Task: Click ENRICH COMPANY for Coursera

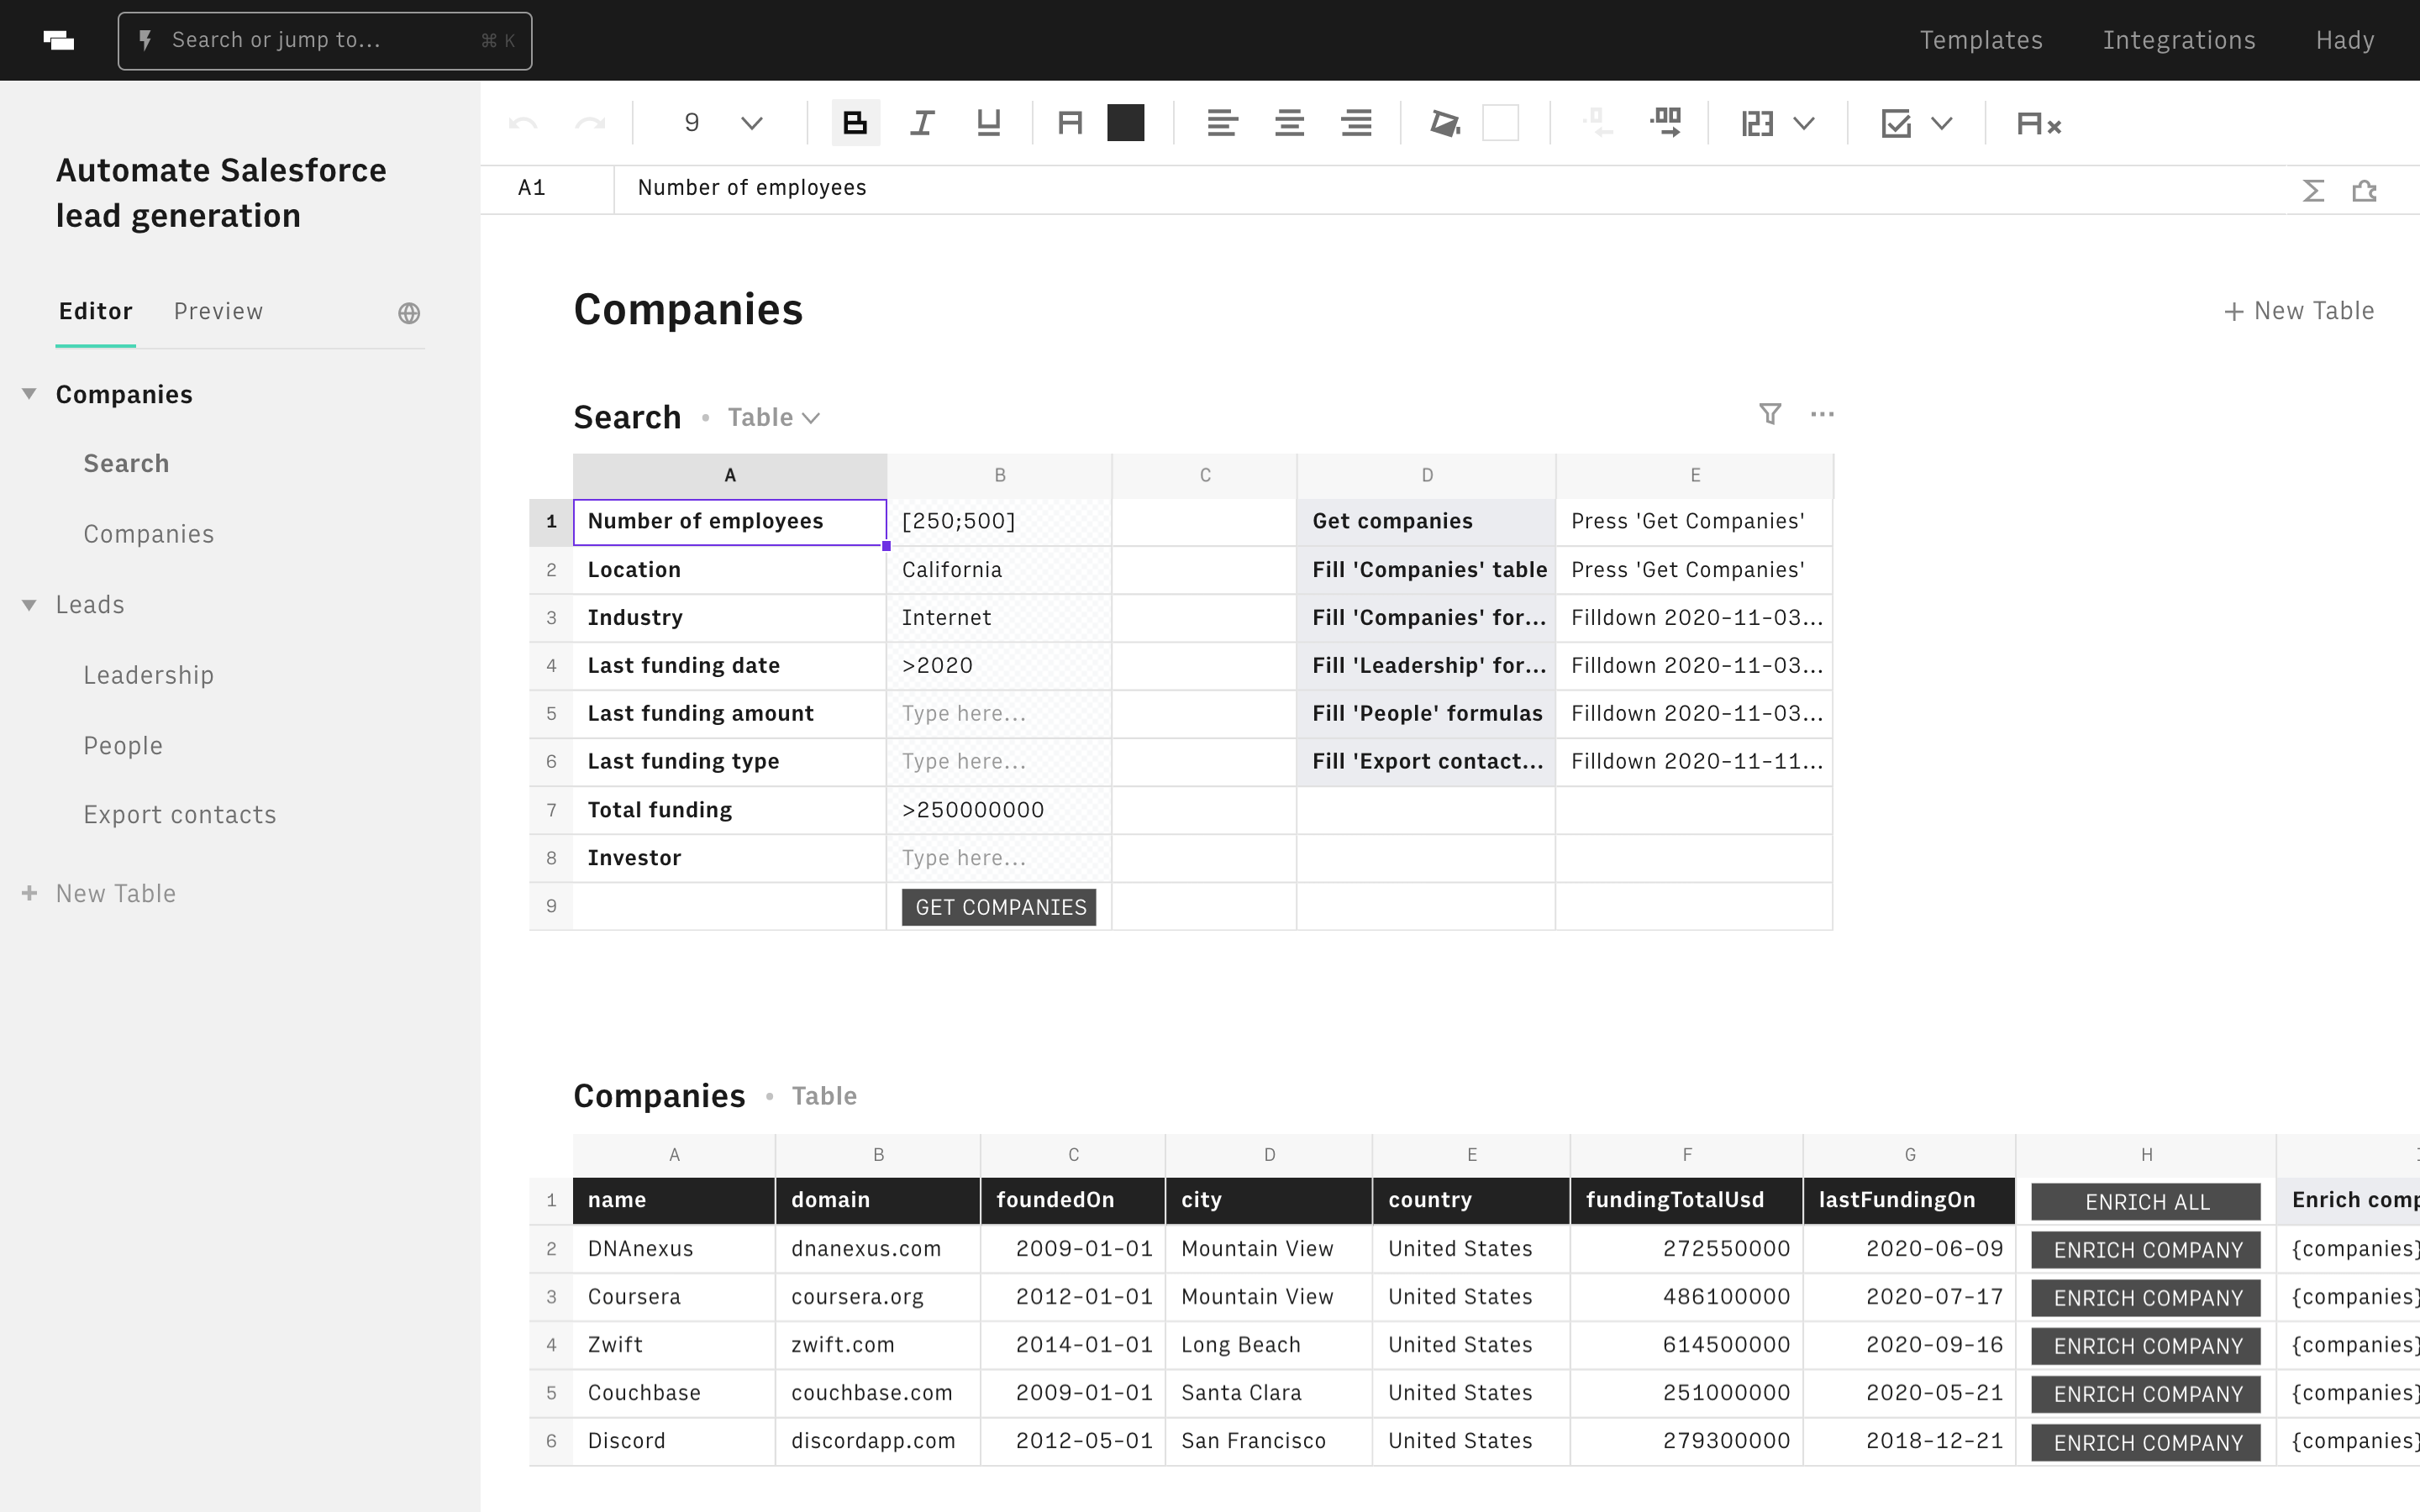Action: point(2146,1298)
